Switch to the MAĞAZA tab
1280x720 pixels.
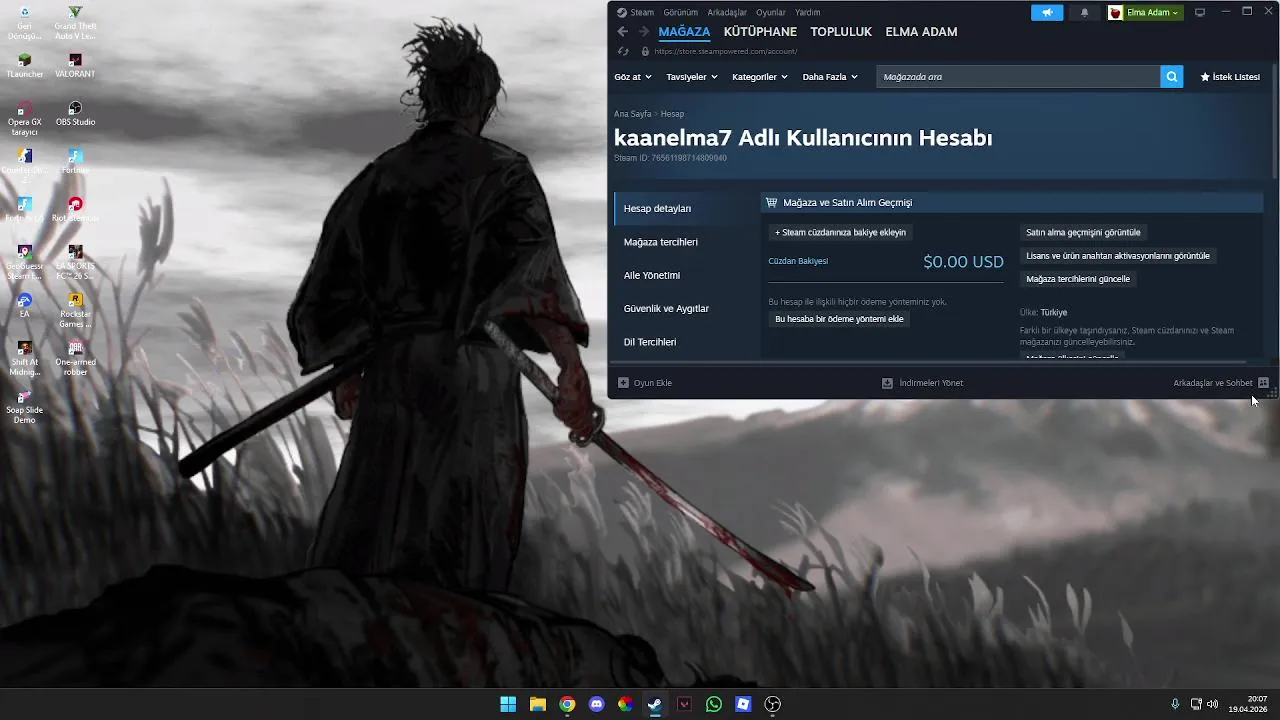pos(684,32)
